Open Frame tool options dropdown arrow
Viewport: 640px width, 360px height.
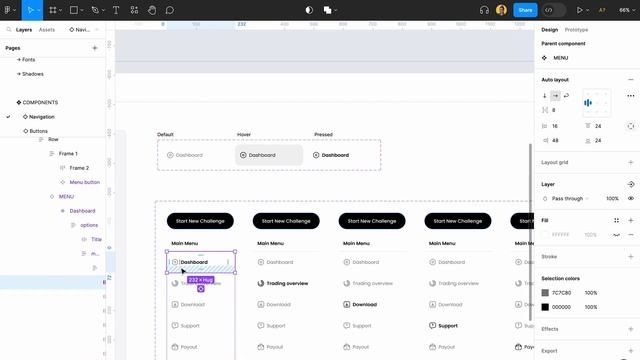60,10
